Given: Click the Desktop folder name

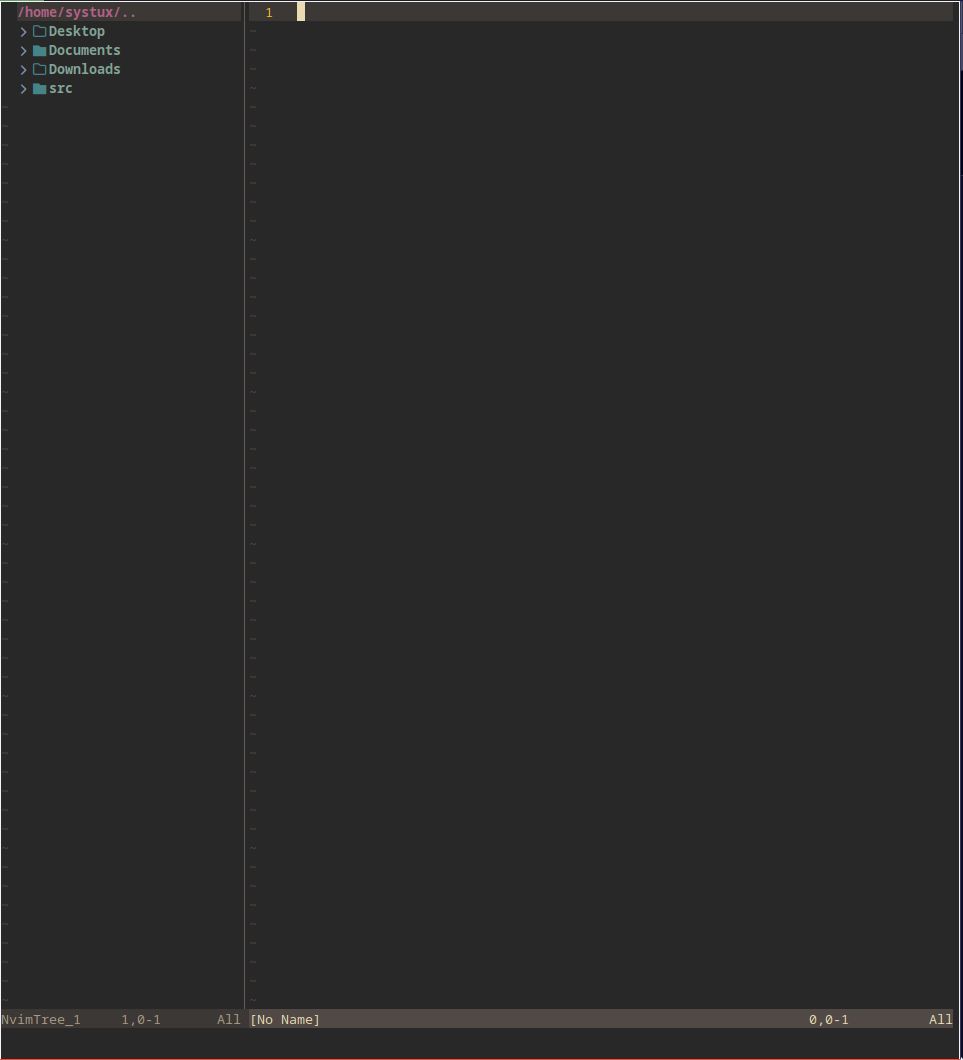Looking at the screenshot, I should pos(76,31).
